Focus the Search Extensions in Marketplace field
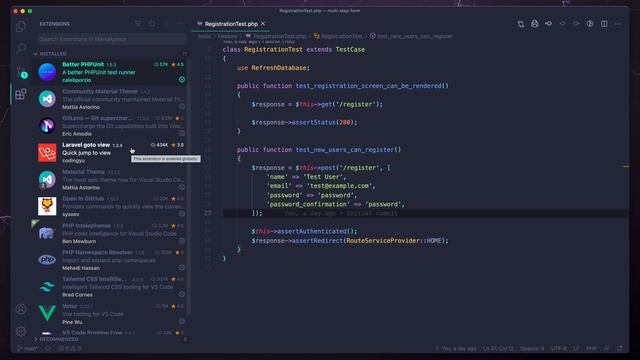Screen dimensions: 640x360 [x=112, y=39]
